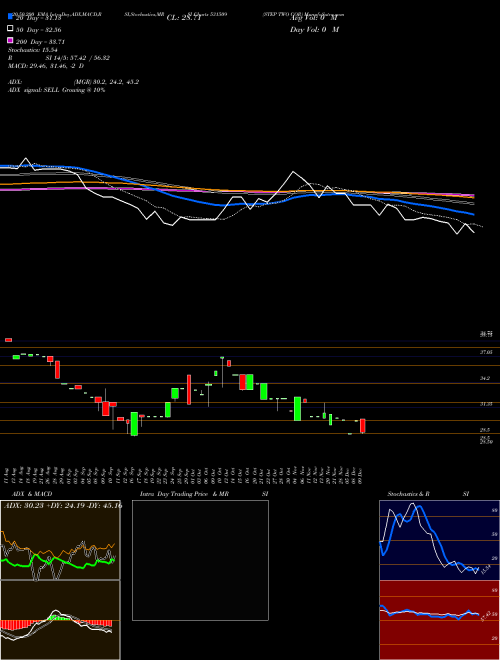Click the blue 20 Day EMA legend swatch
This screenshot has width=500, height=660.
11,16
